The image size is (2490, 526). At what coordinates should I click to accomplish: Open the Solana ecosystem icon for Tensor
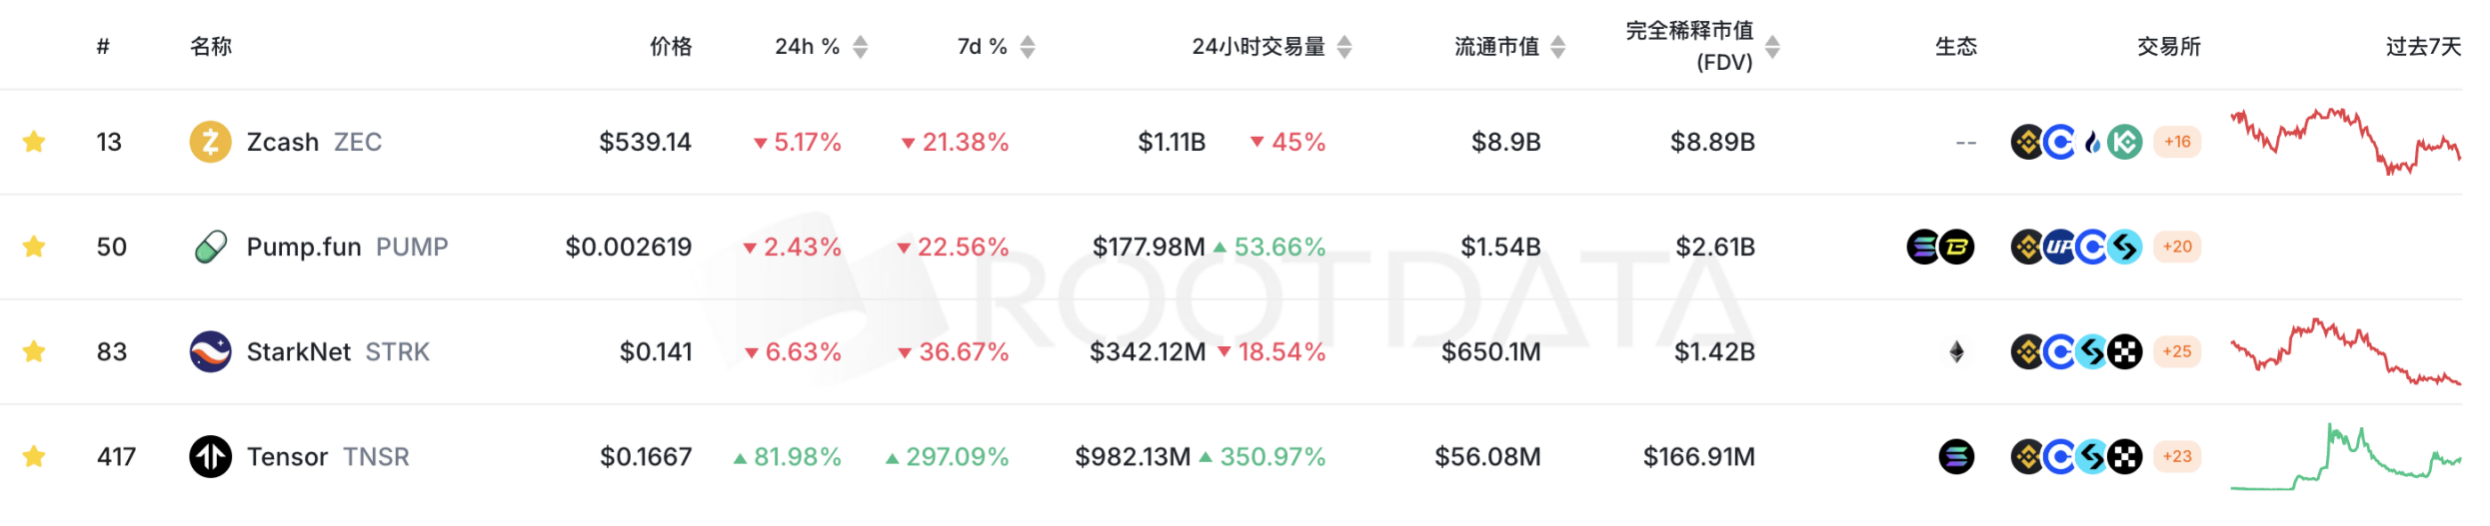pos(1957,457)
